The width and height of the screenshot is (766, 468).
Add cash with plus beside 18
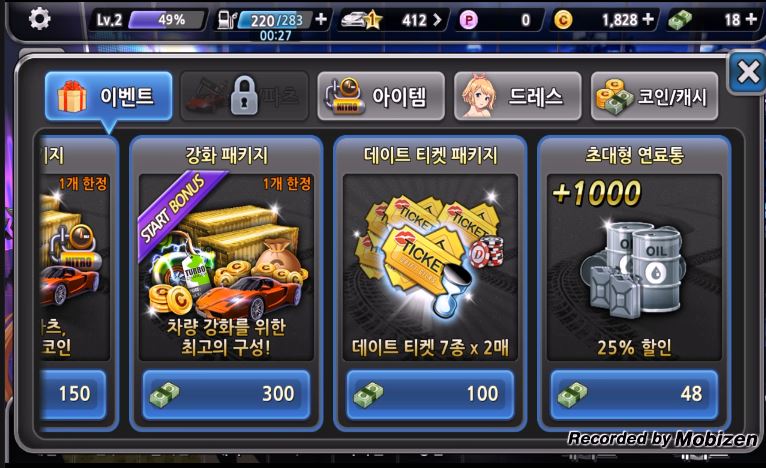click(751, 19)
